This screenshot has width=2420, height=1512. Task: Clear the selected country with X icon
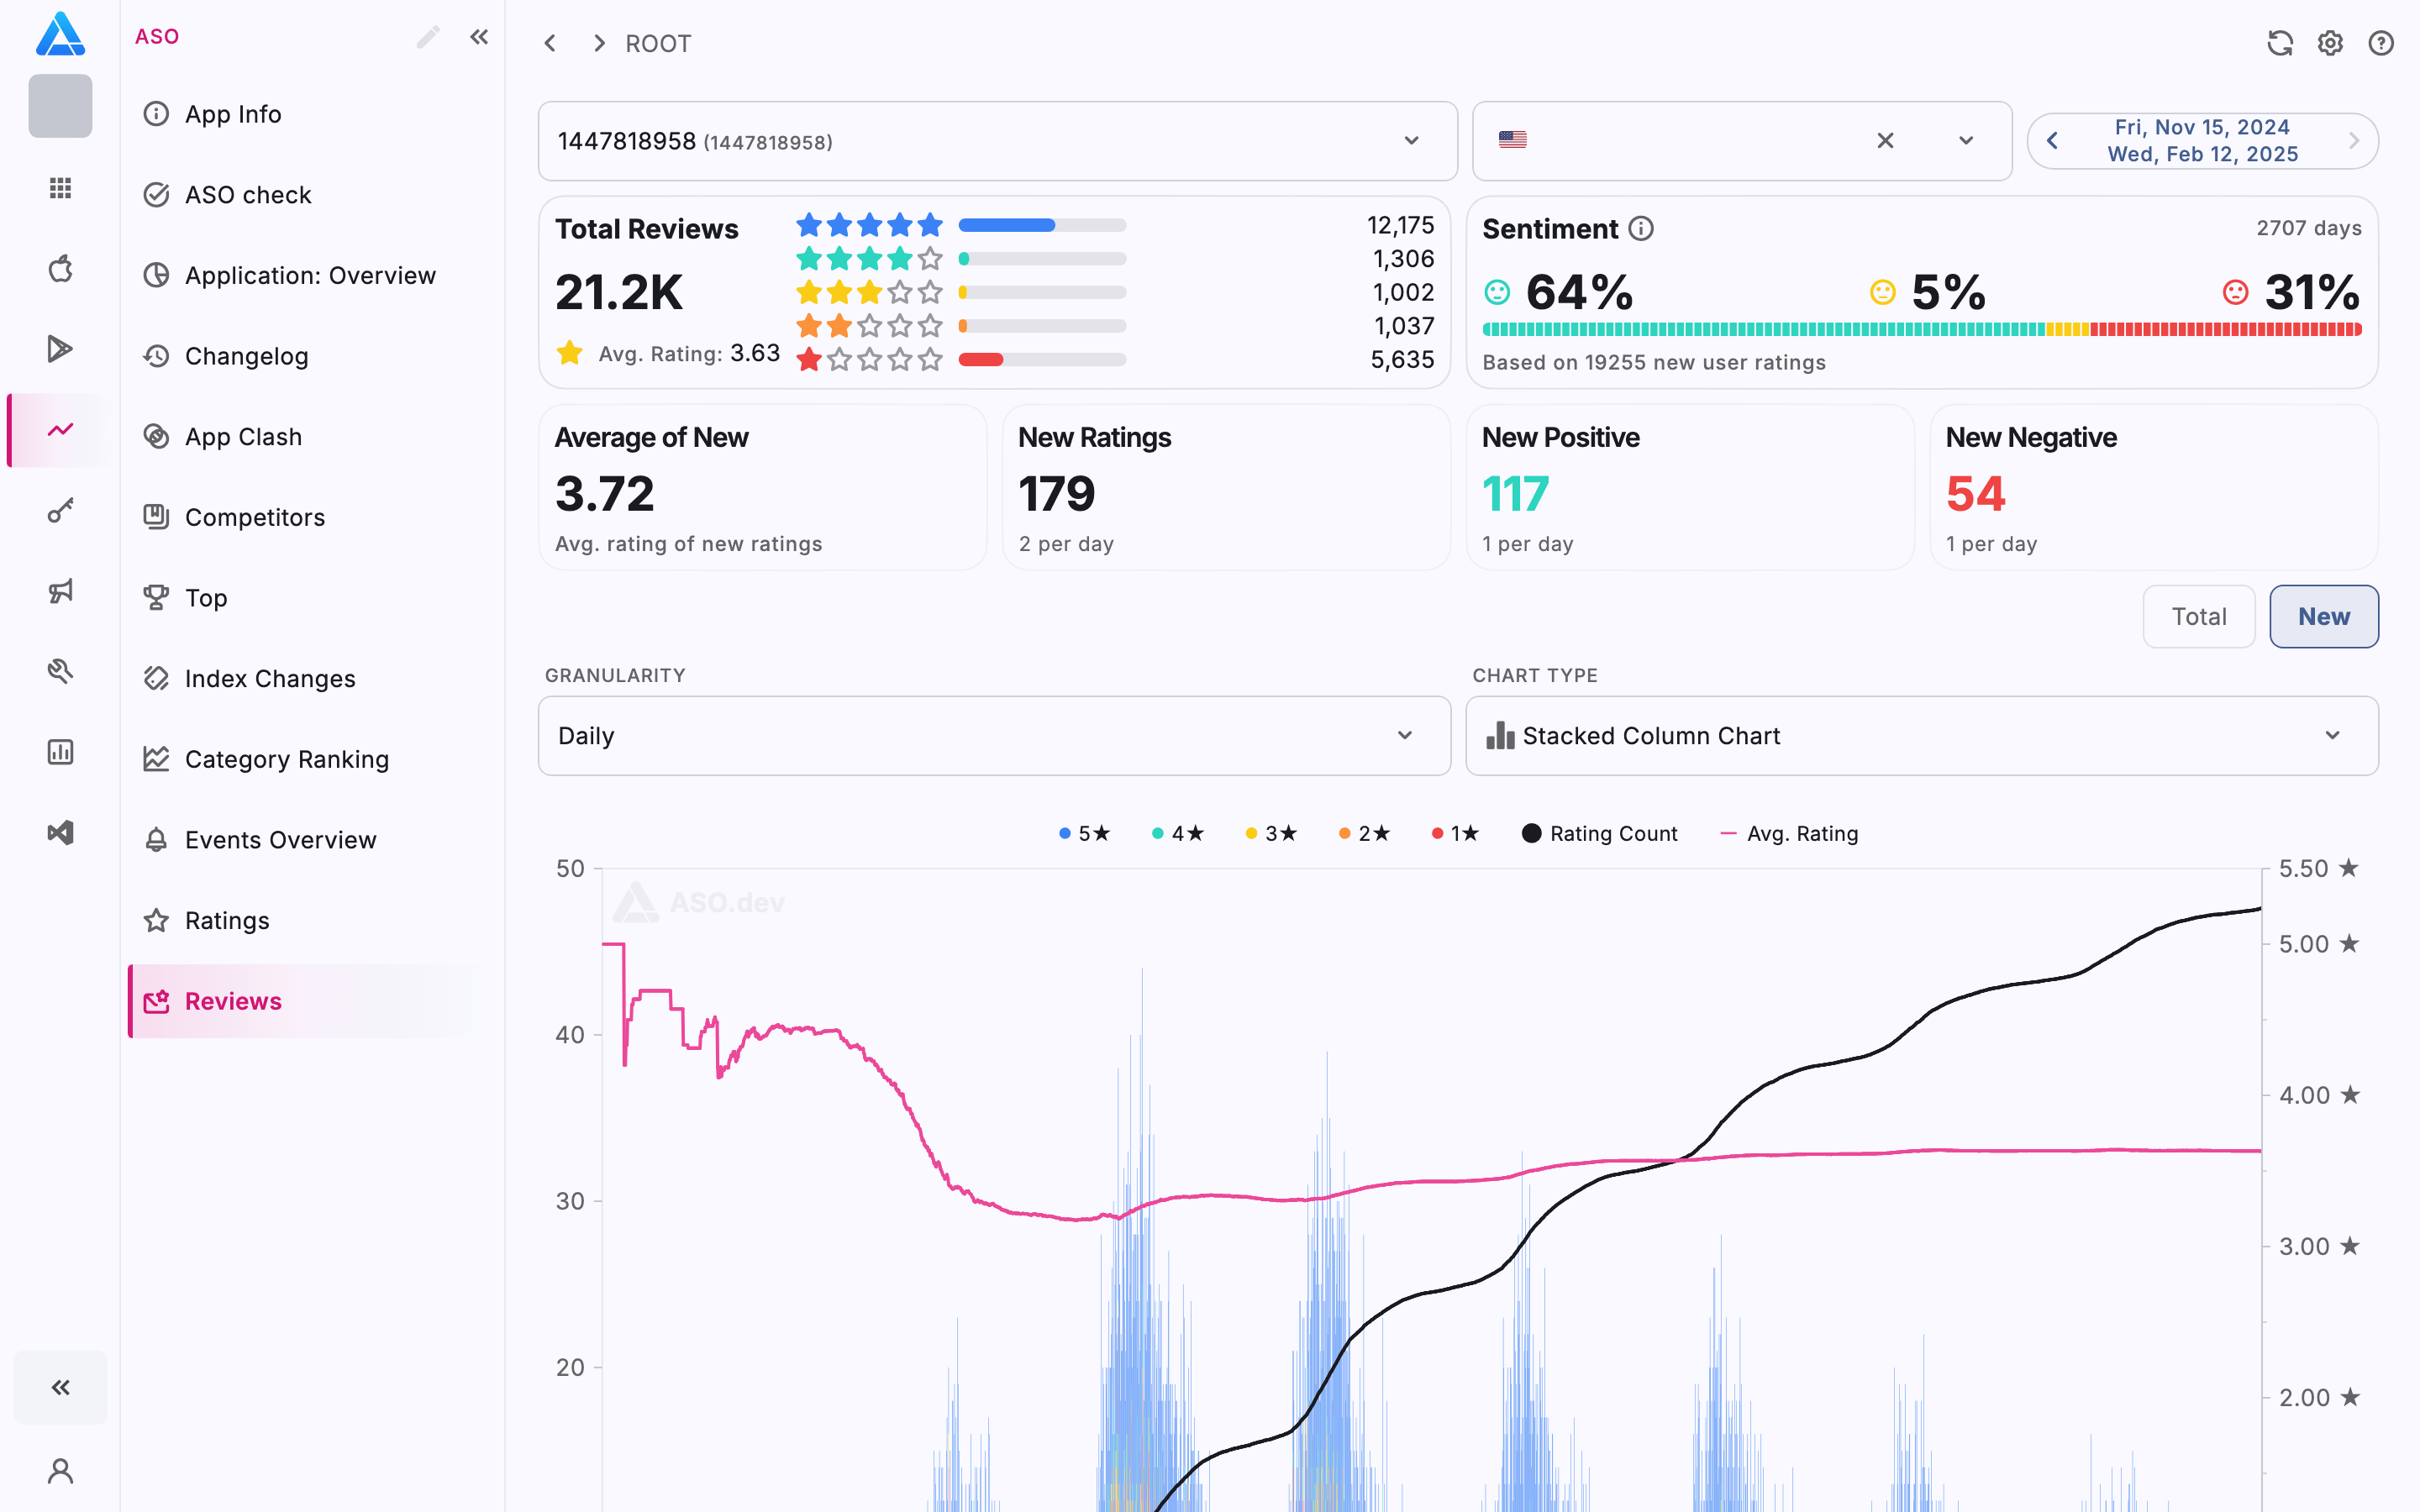(1885, 141)
